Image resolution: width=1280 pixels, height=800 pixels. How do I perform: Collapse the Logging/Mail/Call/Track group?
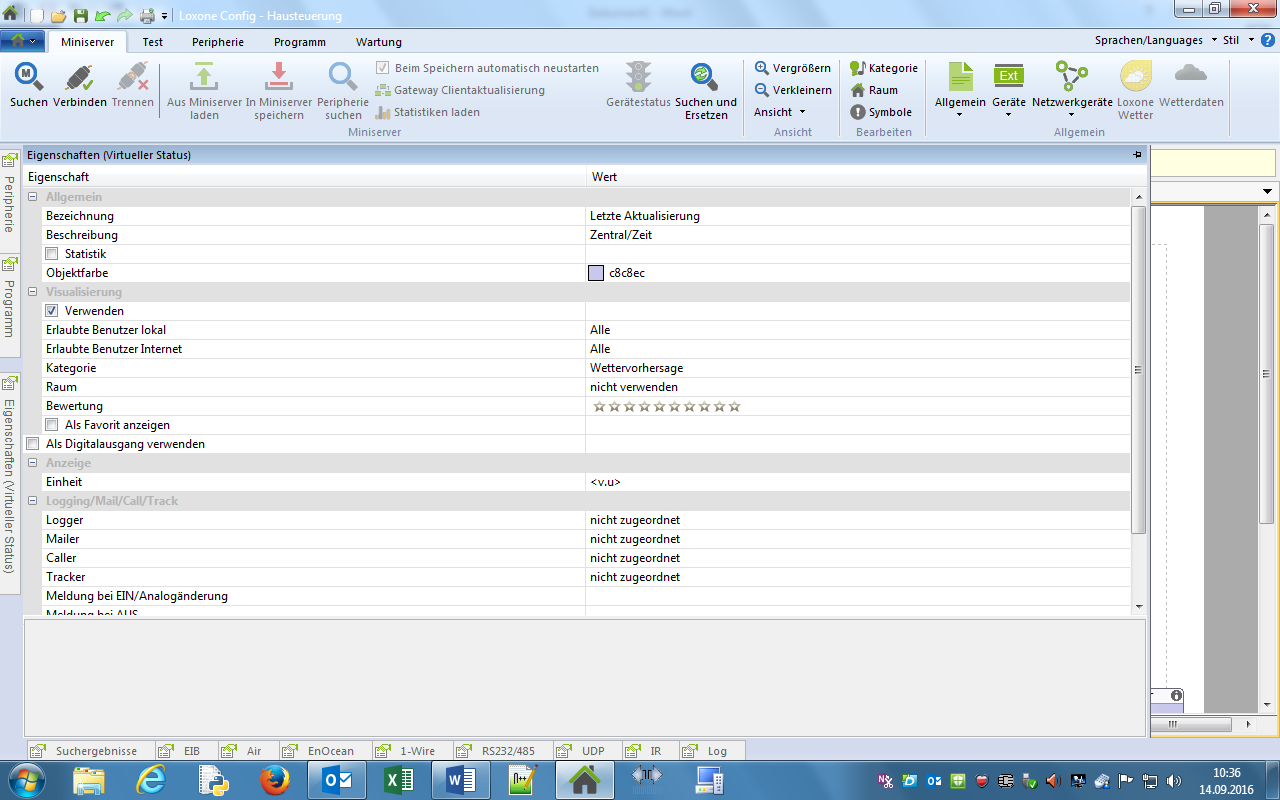33,501
